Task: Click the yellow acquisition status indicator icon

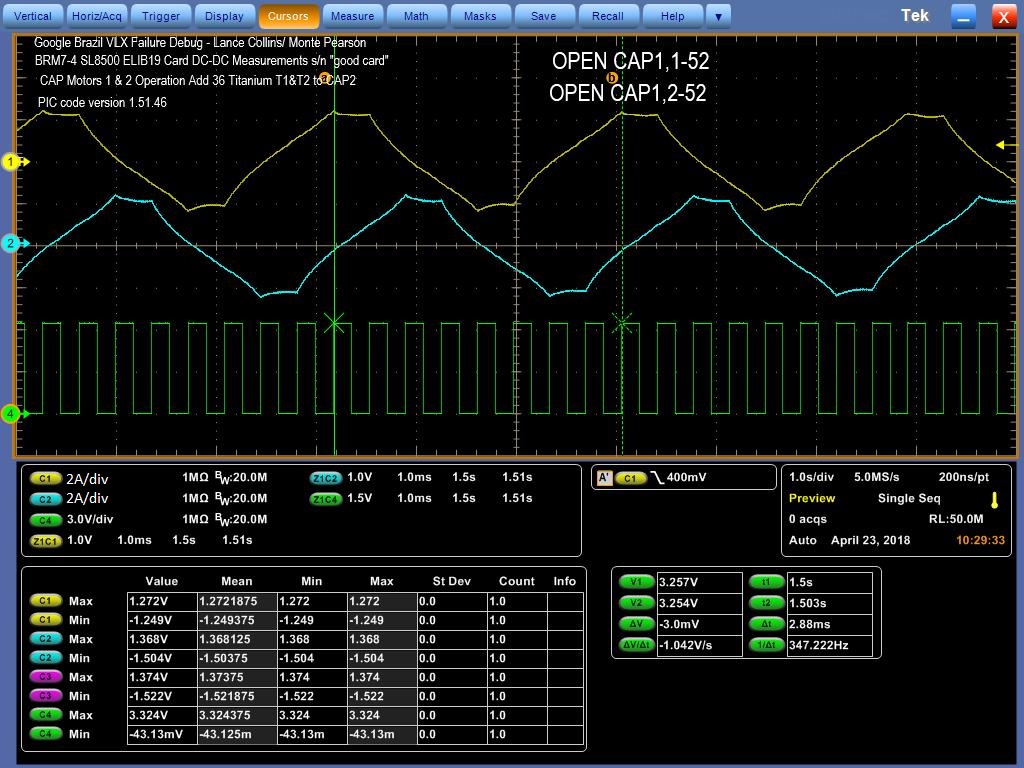Action: tap(994, 499)
